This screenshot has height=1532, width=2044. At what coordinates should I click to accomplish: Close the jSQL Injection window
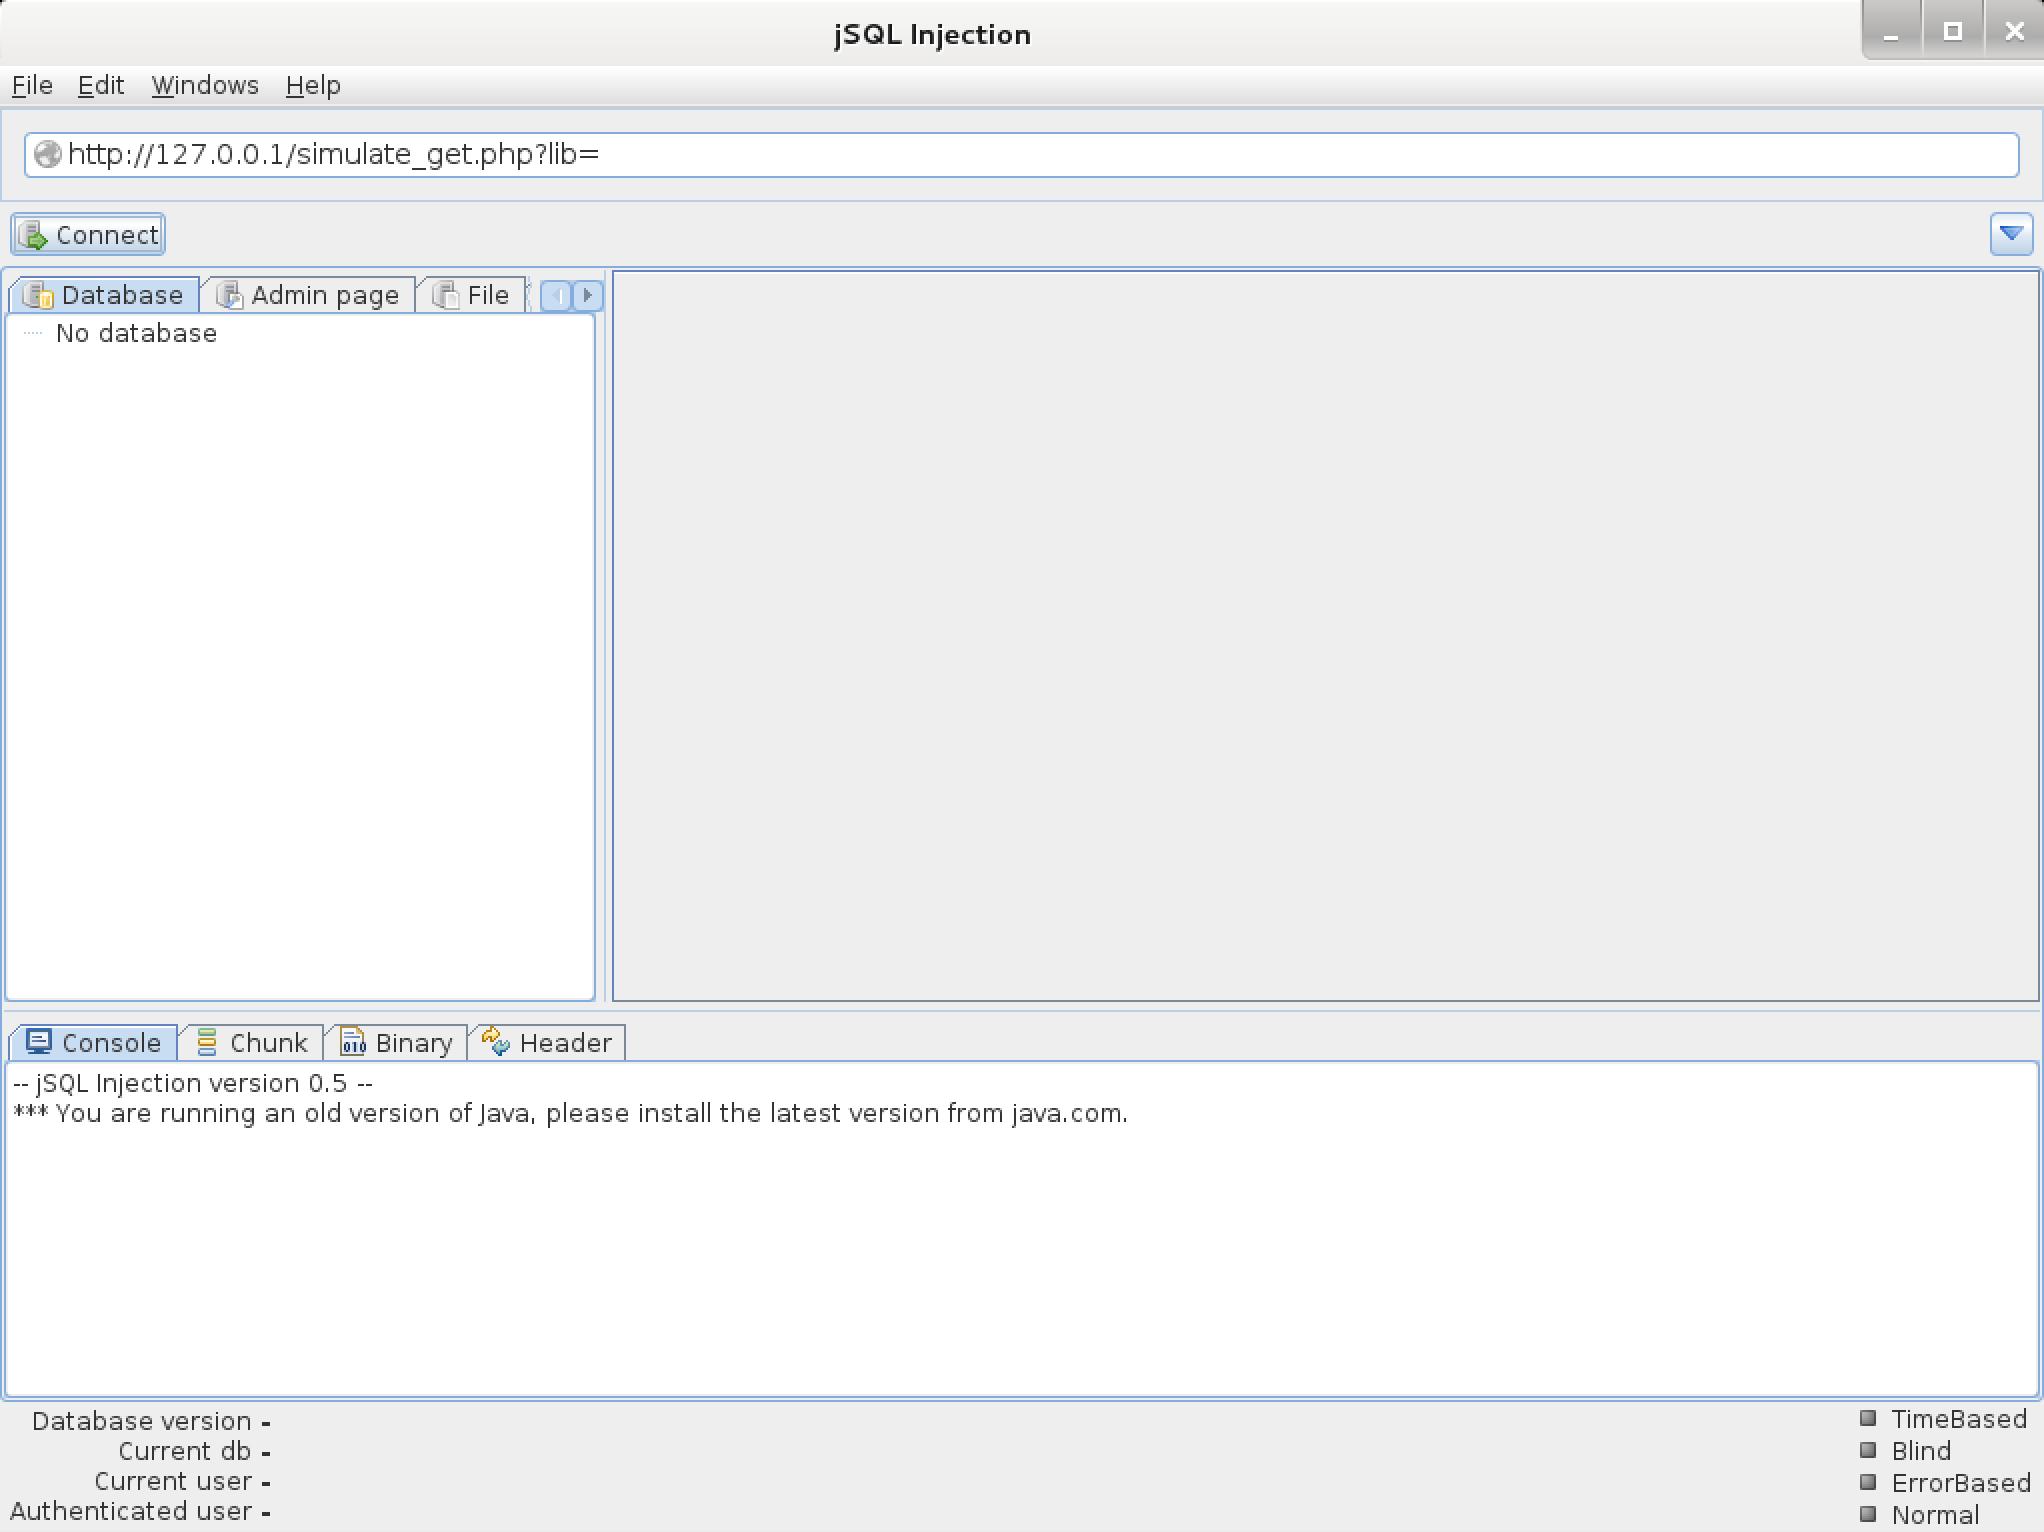click(2014, 32)
